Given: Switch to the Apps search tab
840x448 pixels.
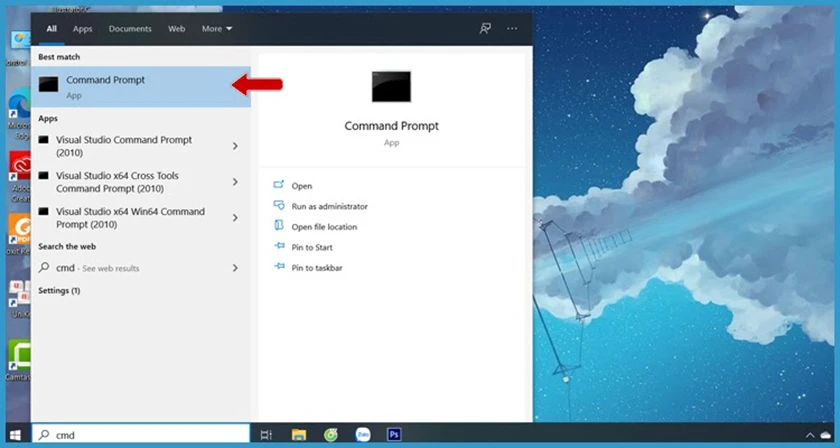Looking at the screenshot, I should pyautogui.click(x=82, y=29).
